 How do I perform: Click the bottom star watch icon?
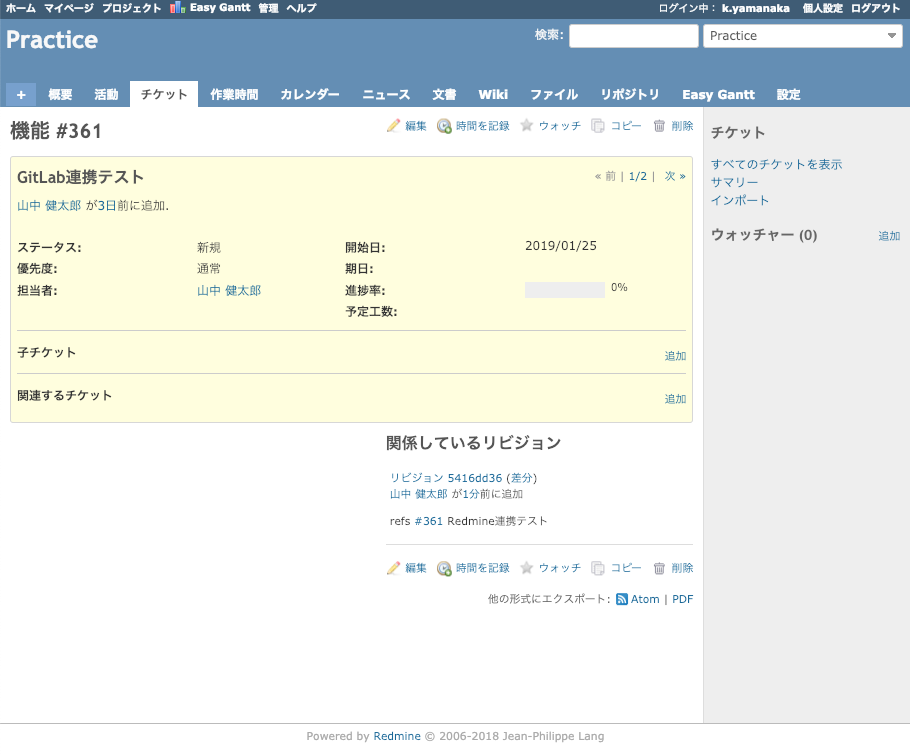(527, 568)
